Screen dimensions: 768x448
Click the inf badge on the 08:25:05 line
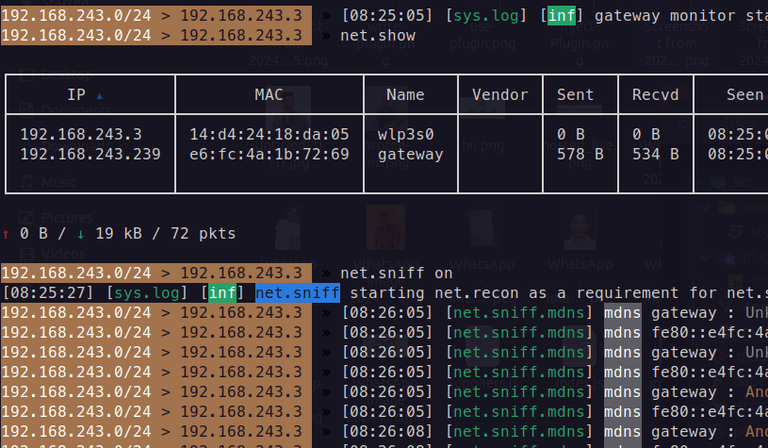[561, 16]
